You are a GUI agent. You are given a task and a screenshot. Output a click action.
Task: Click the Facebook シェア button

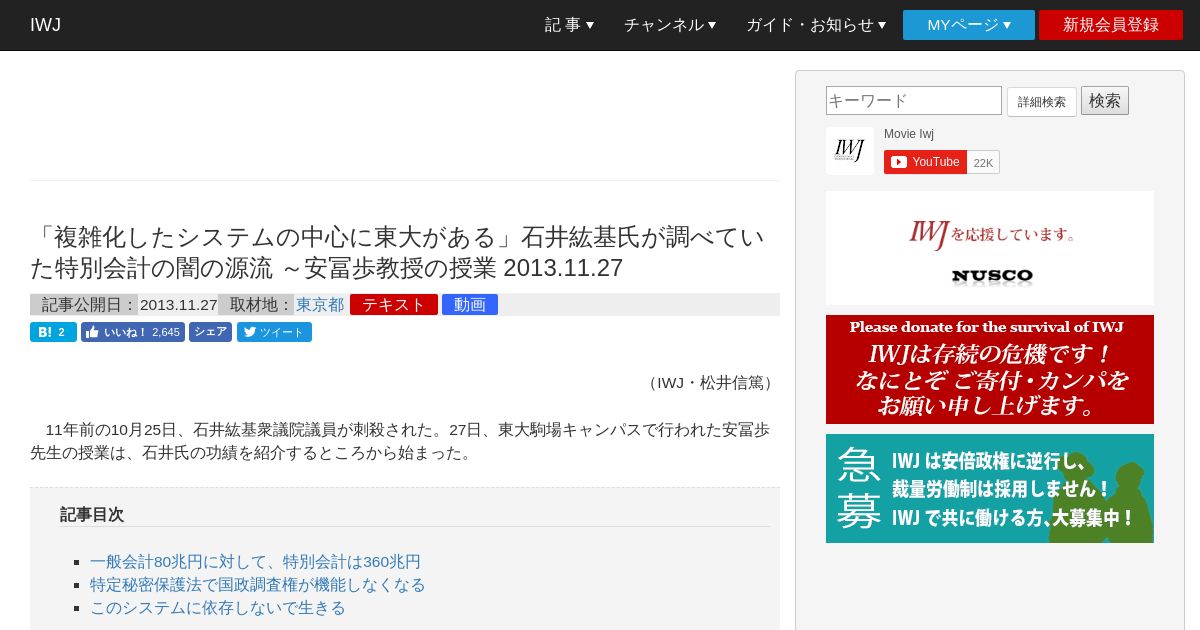coord(210,332)
